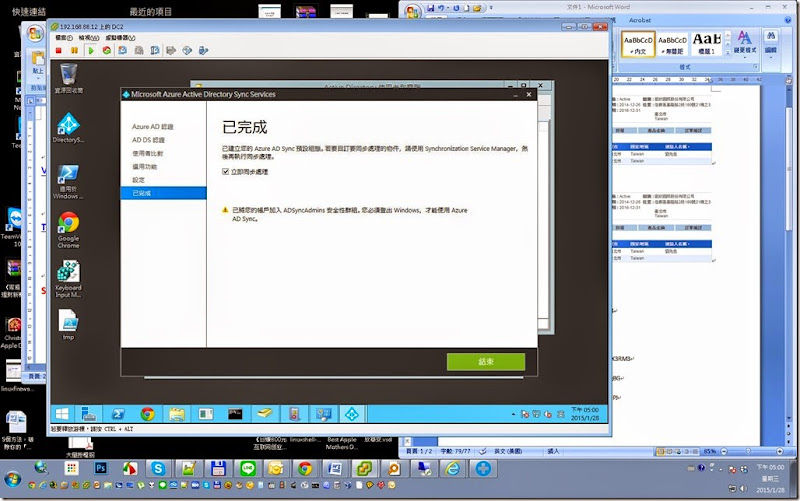The height and width of the screenshot is (501, 800).
Task: Open the DirectorySync desktop icon
Action: [x=68, y=128]
